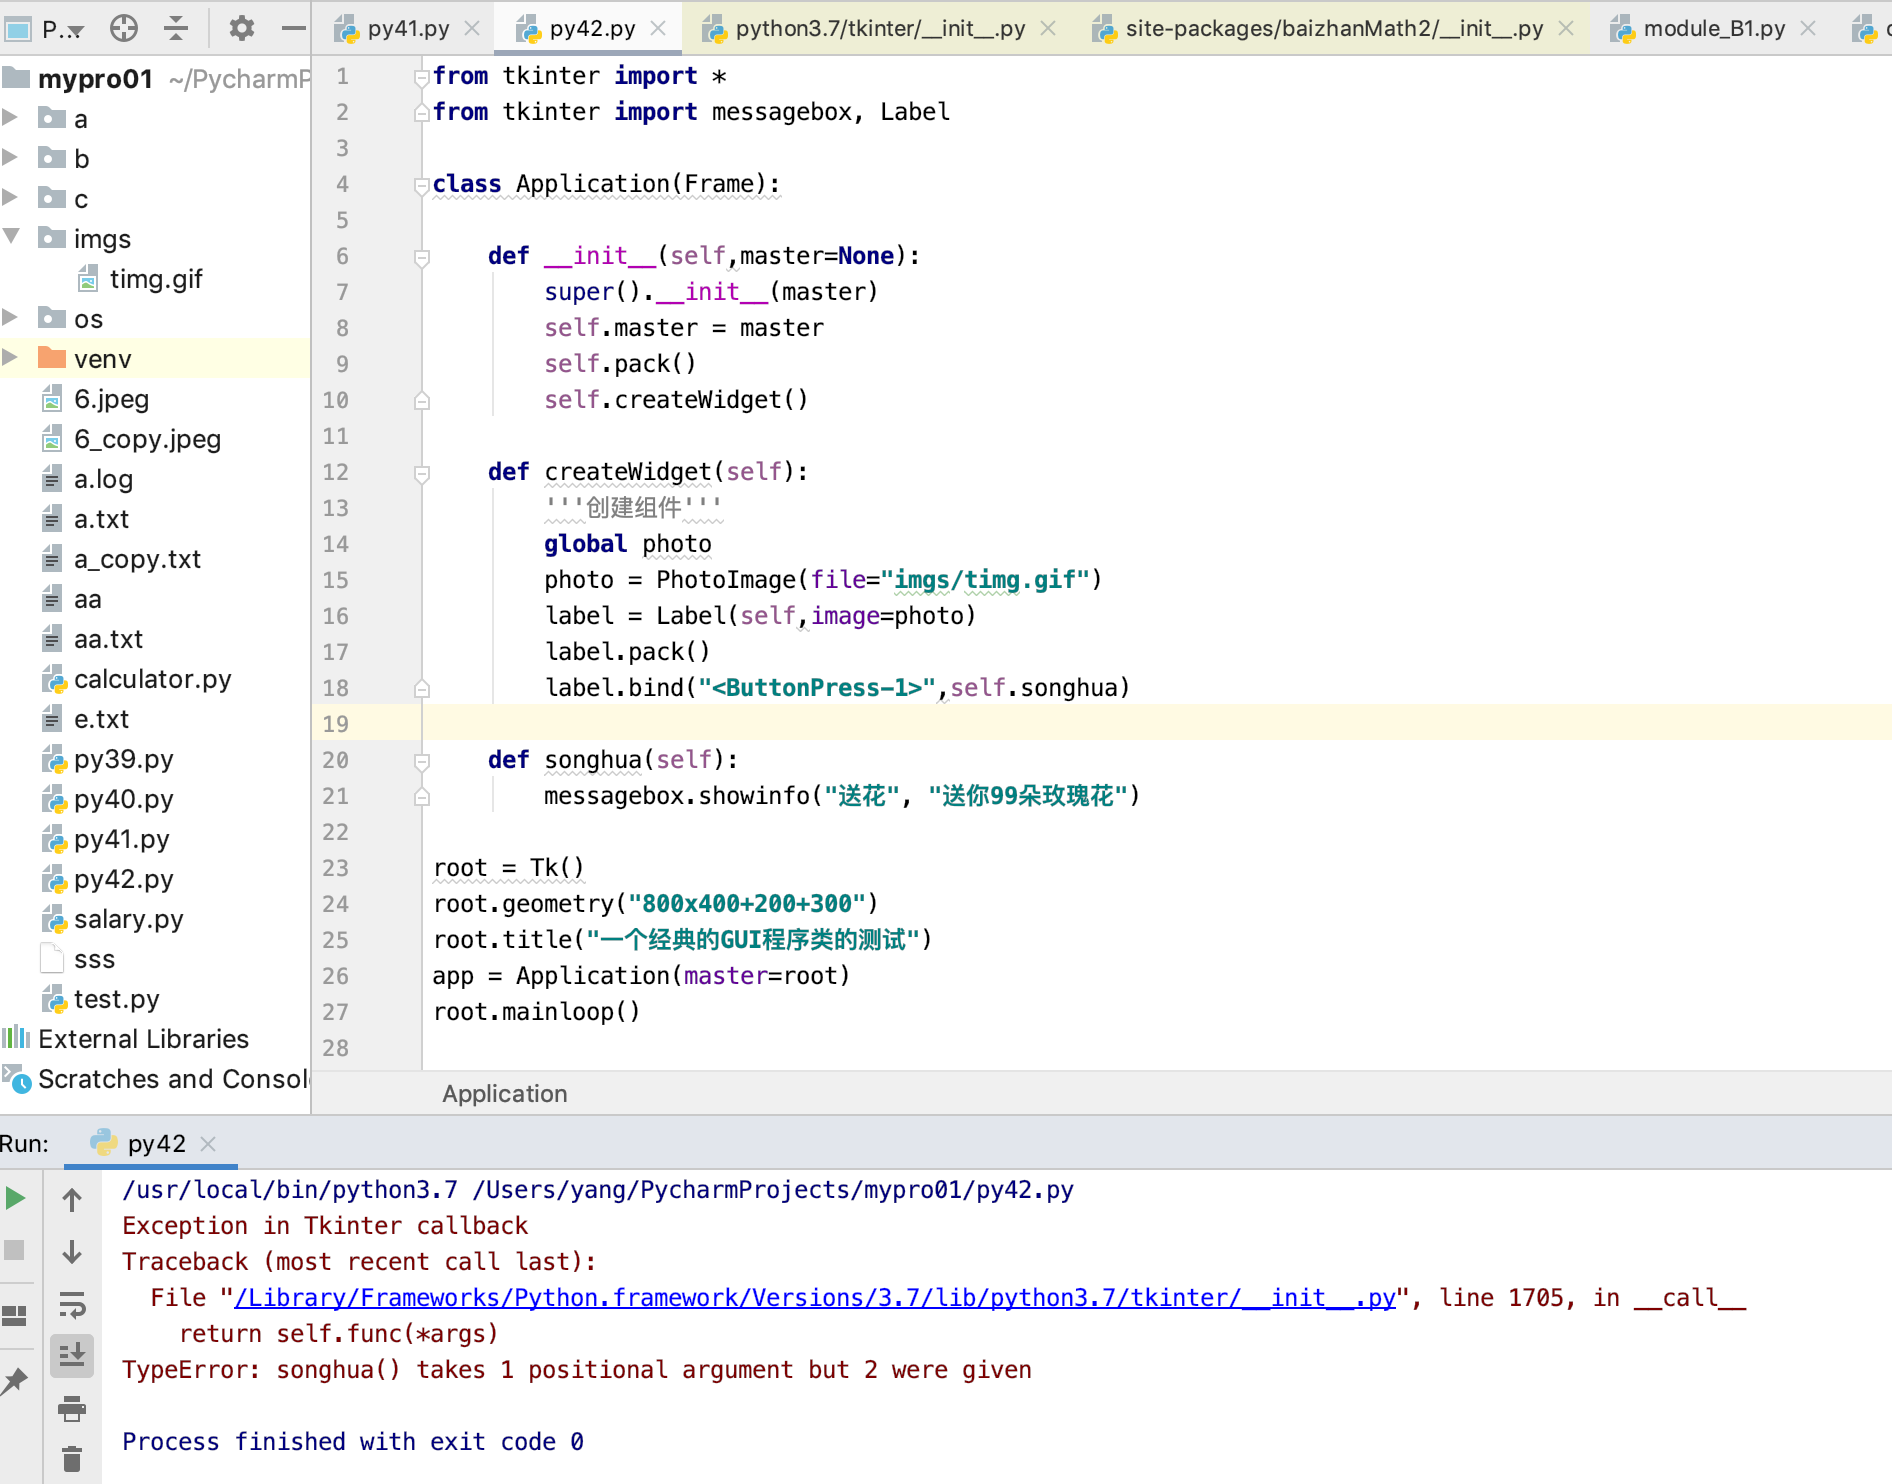Fold the songhua method at line 20

click(422, 761)
